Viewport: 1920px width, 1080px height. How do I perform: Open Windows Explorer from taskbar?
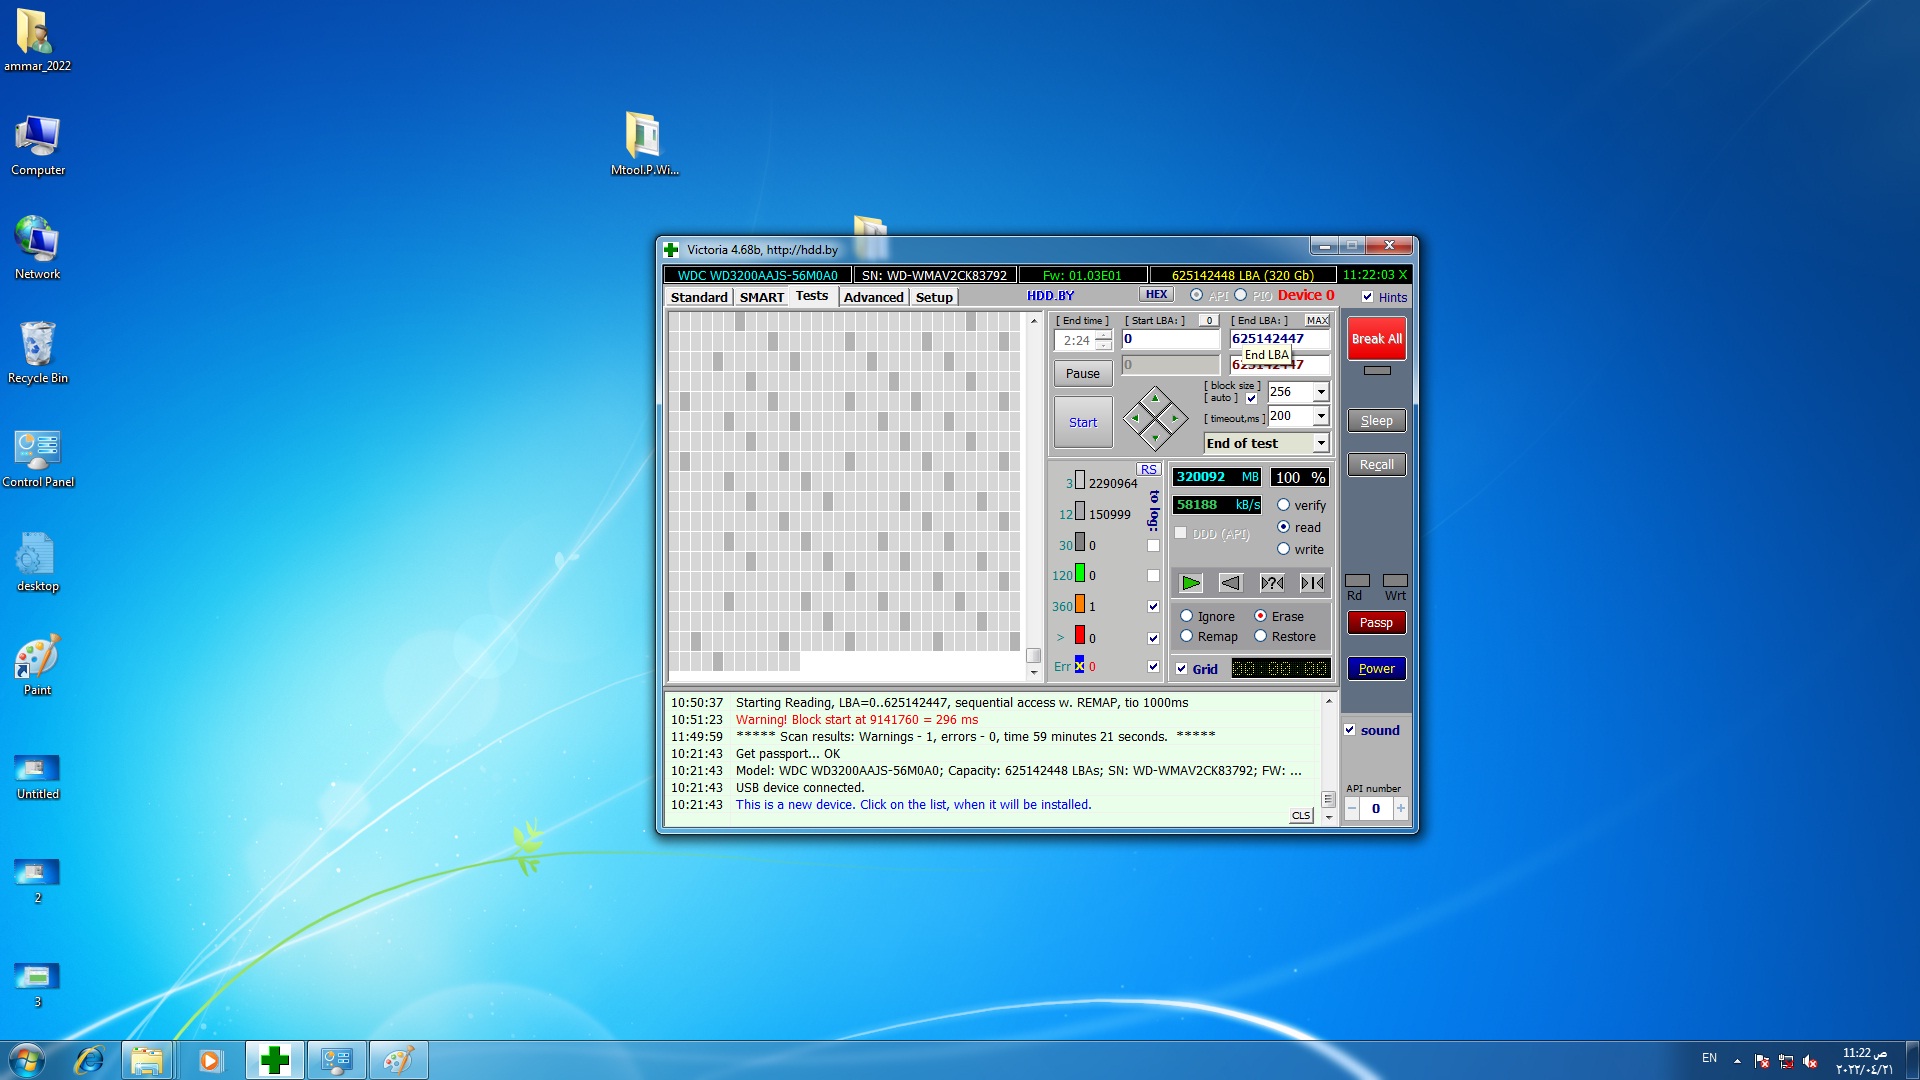(x=147, y=1060)
